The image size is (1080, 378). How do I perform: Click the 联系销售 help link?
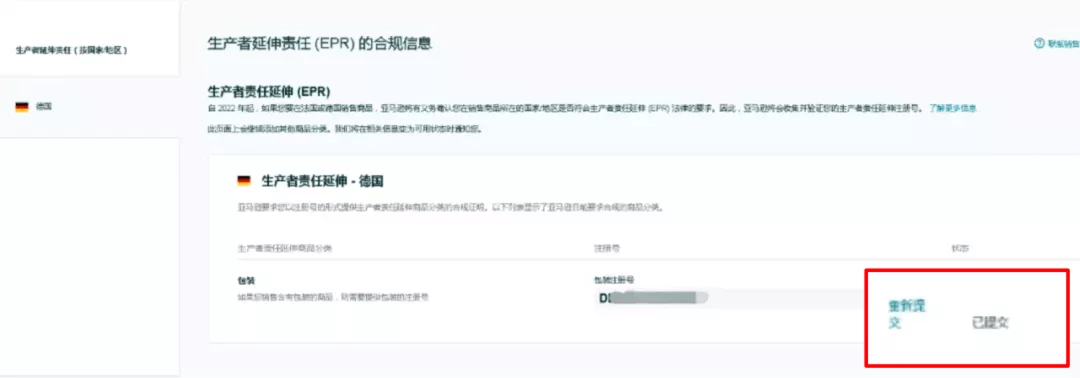click(x=1063, y=43)
